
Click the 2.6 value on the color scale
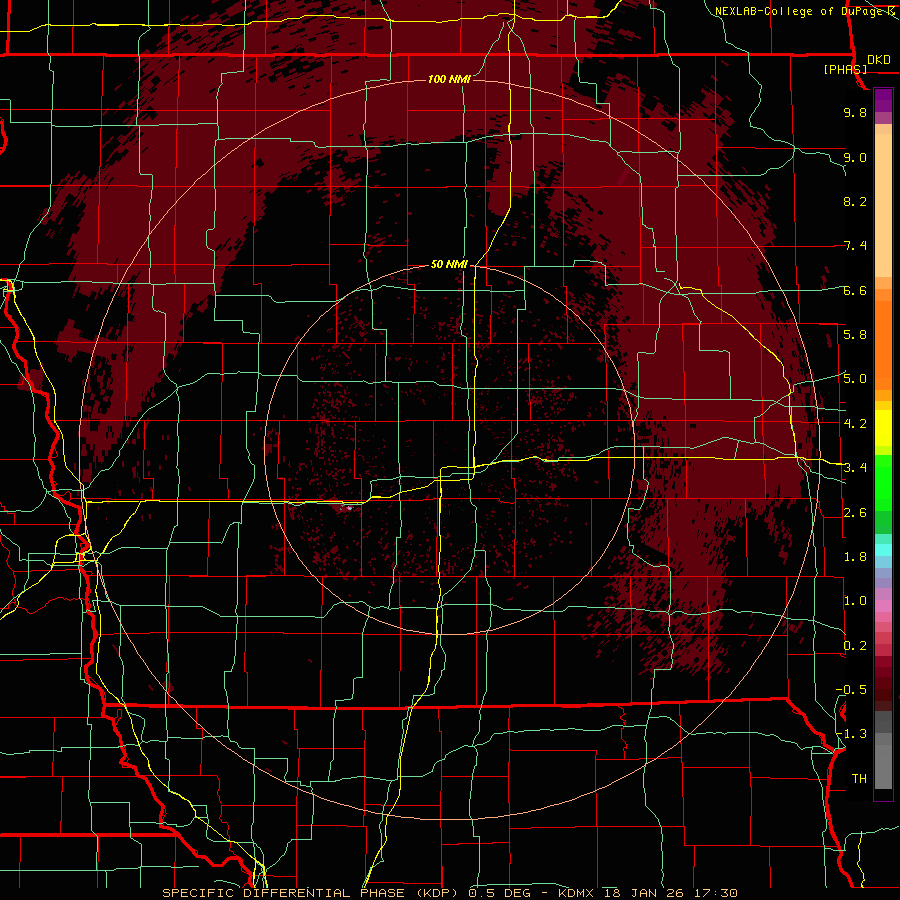[x=855, y=512]
